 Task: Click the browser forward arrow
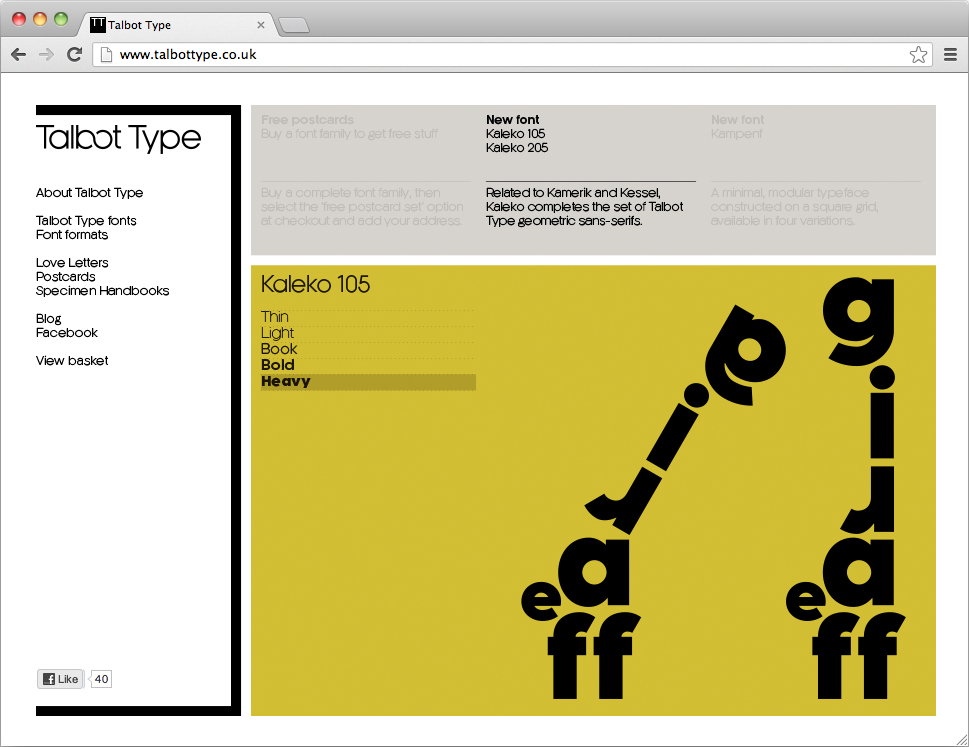(x=46, y=54)
